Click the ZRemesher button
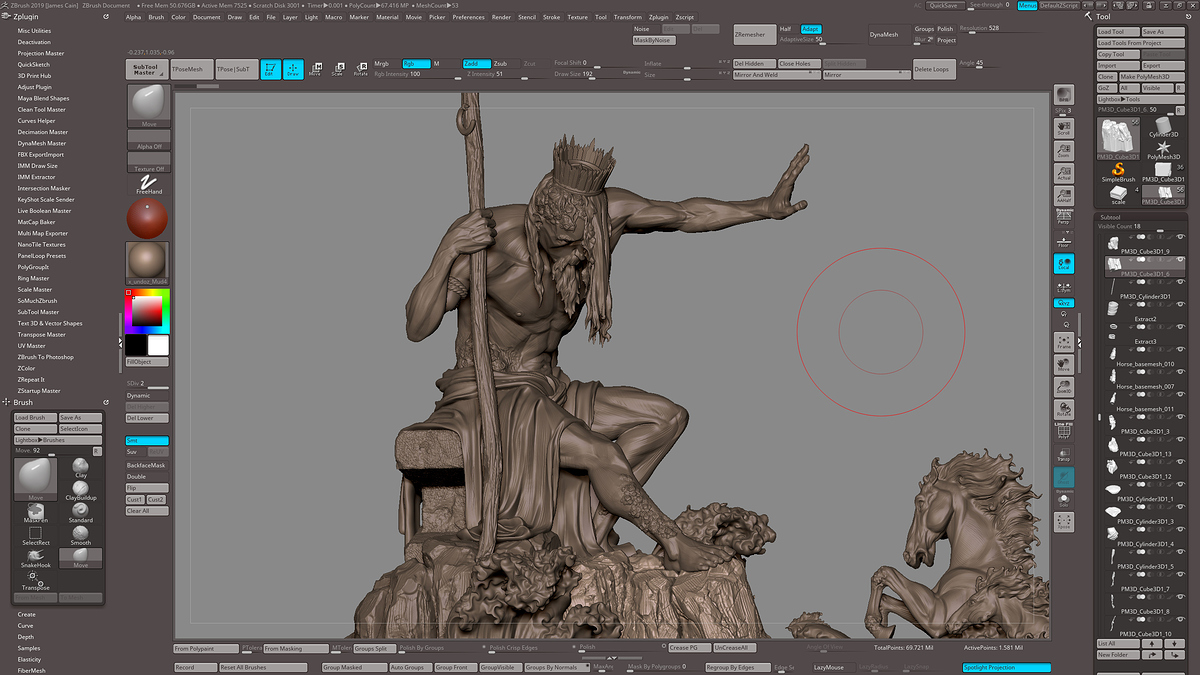 [x=754, y=34]
